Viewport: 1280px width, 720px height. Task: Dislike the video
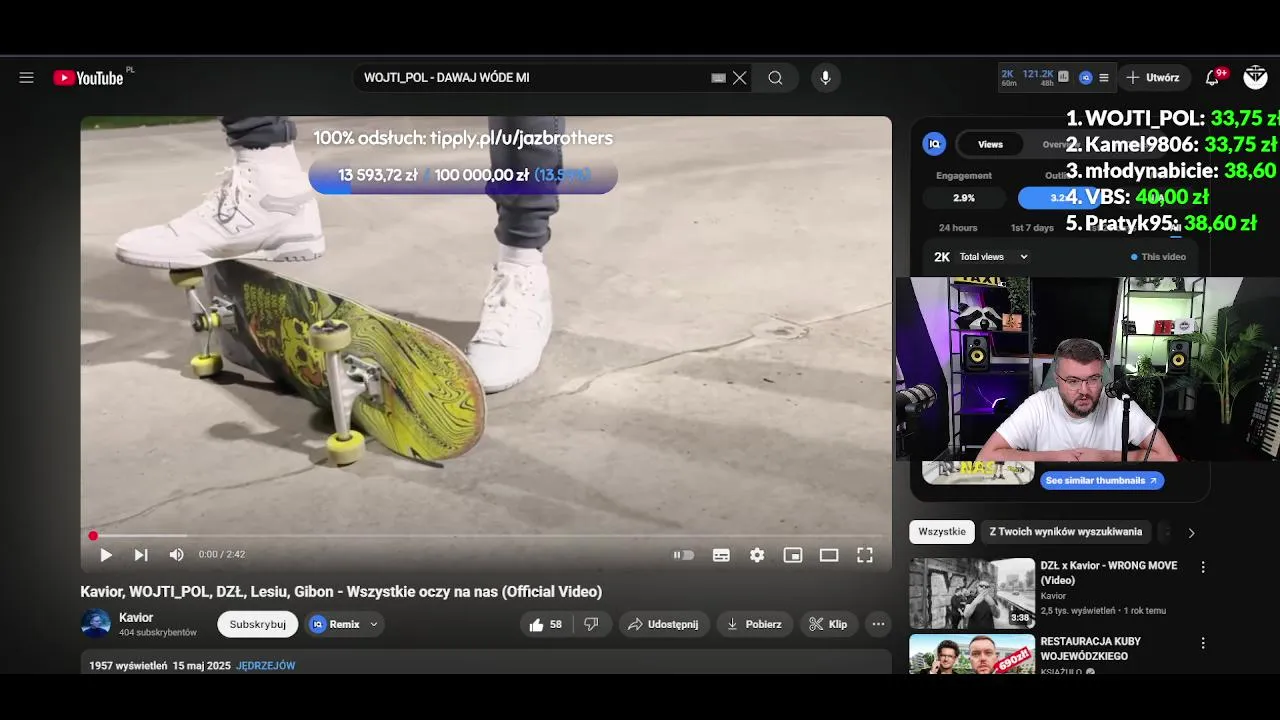pyautogui.click(x=591, y=624)
